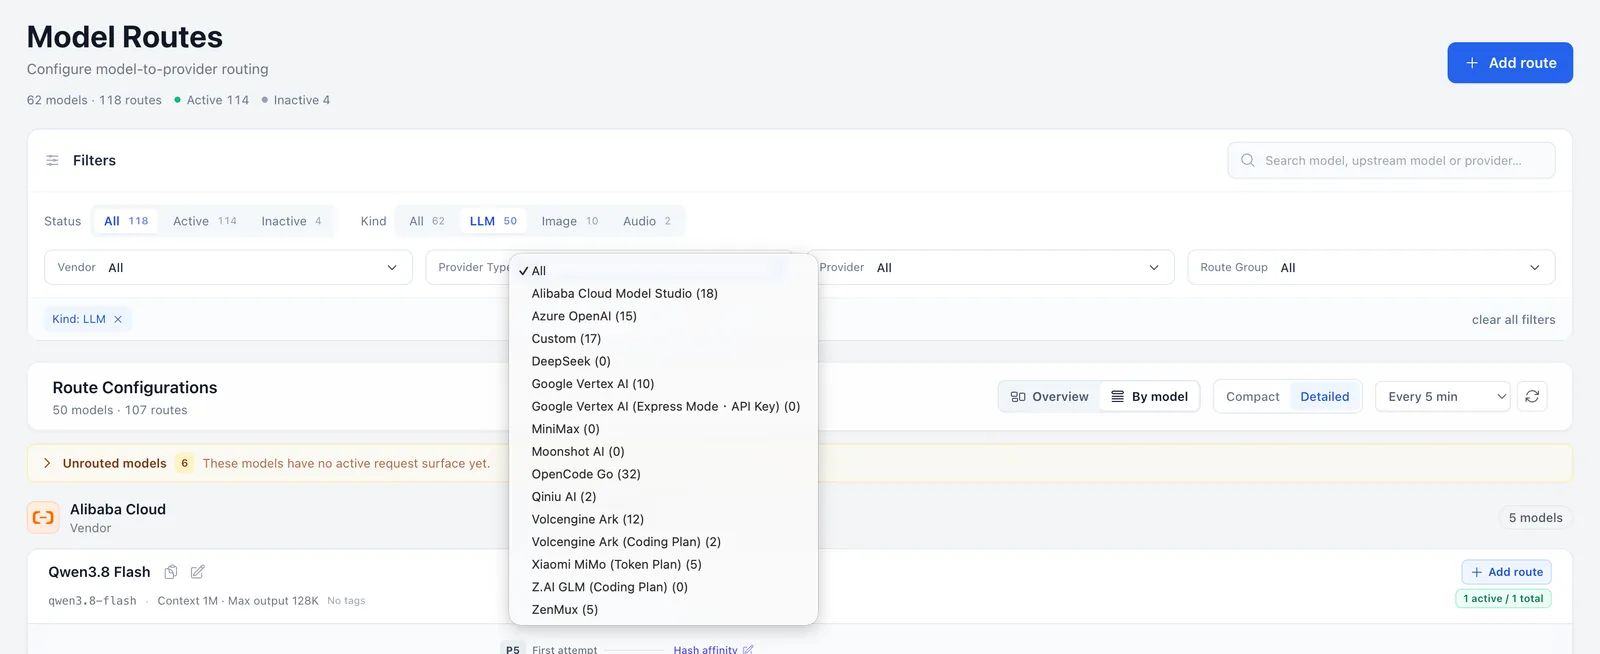This screenshot has width=1600, height=654.
Task: Click the Hash affinity link
Action: pyautogui.click(x=713, y=649)
